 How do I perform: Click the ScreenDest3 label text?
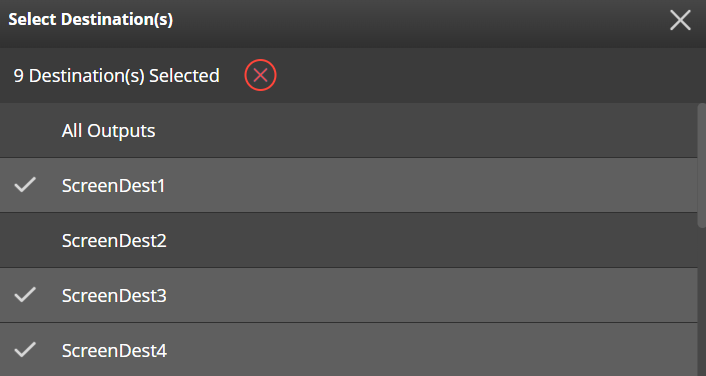point(114,295)
